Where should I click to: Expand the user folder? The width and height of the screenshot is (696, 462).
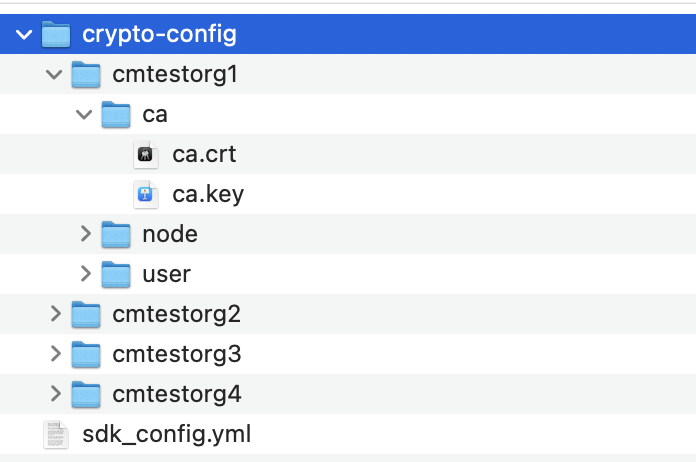click(85, 274)
